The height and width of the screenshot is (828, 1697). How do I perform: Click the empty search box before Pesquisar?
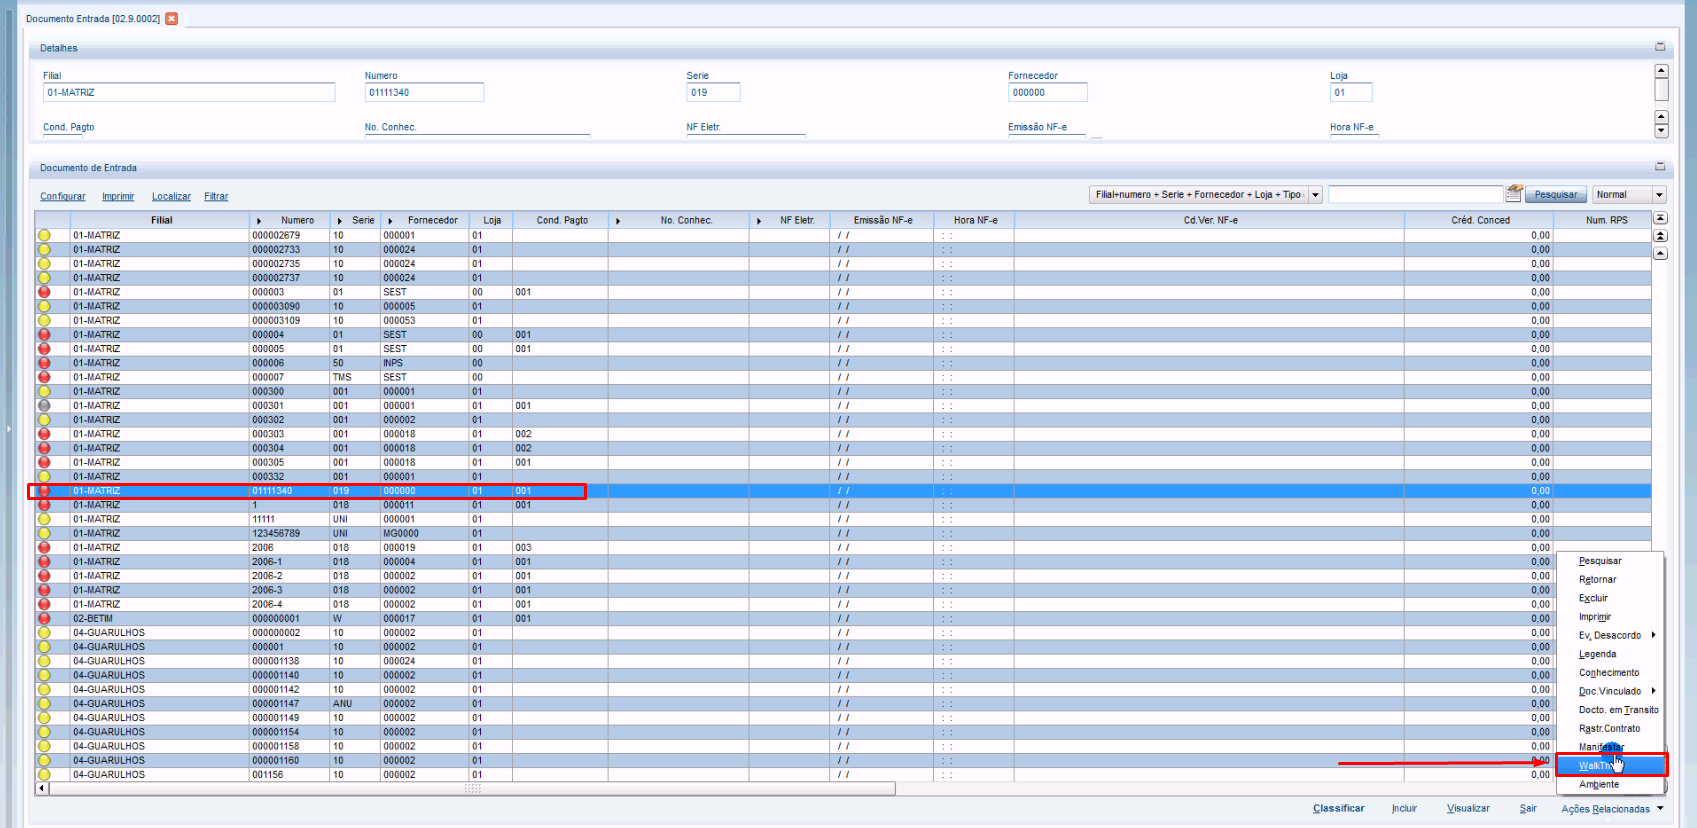tap(1415, 195)
